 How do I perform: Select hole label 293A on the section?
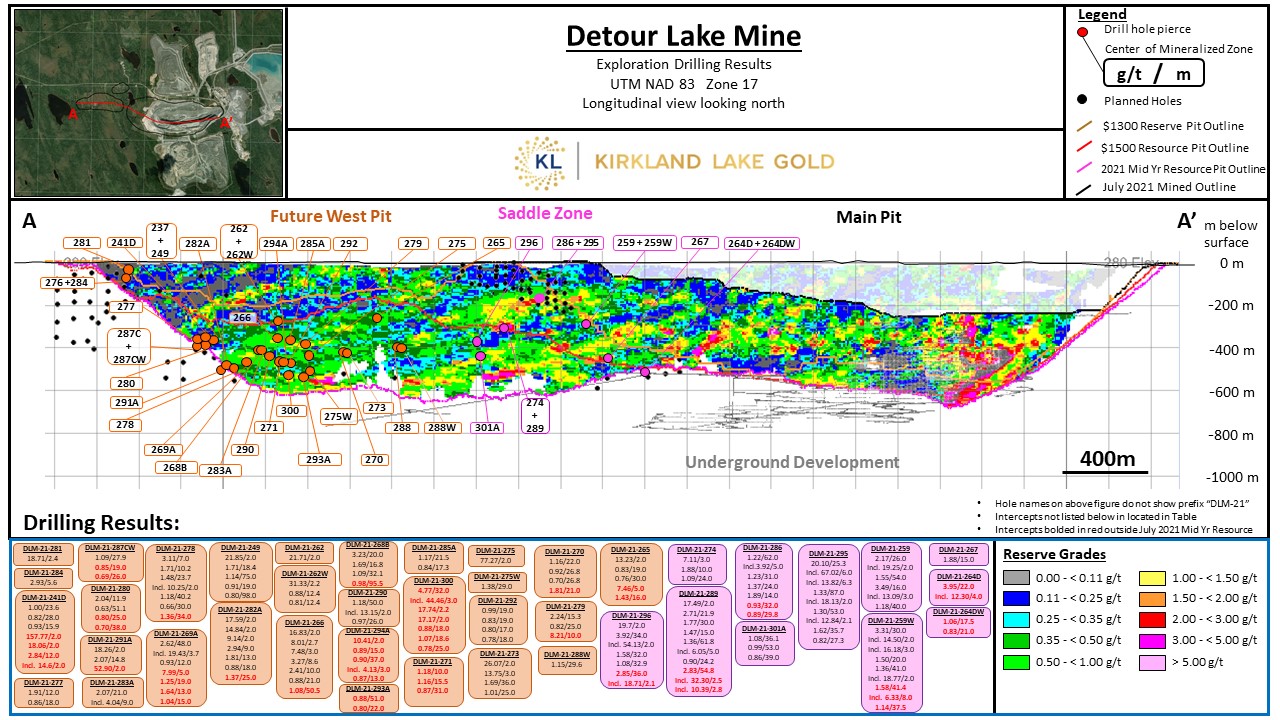(x=319, y=459)
